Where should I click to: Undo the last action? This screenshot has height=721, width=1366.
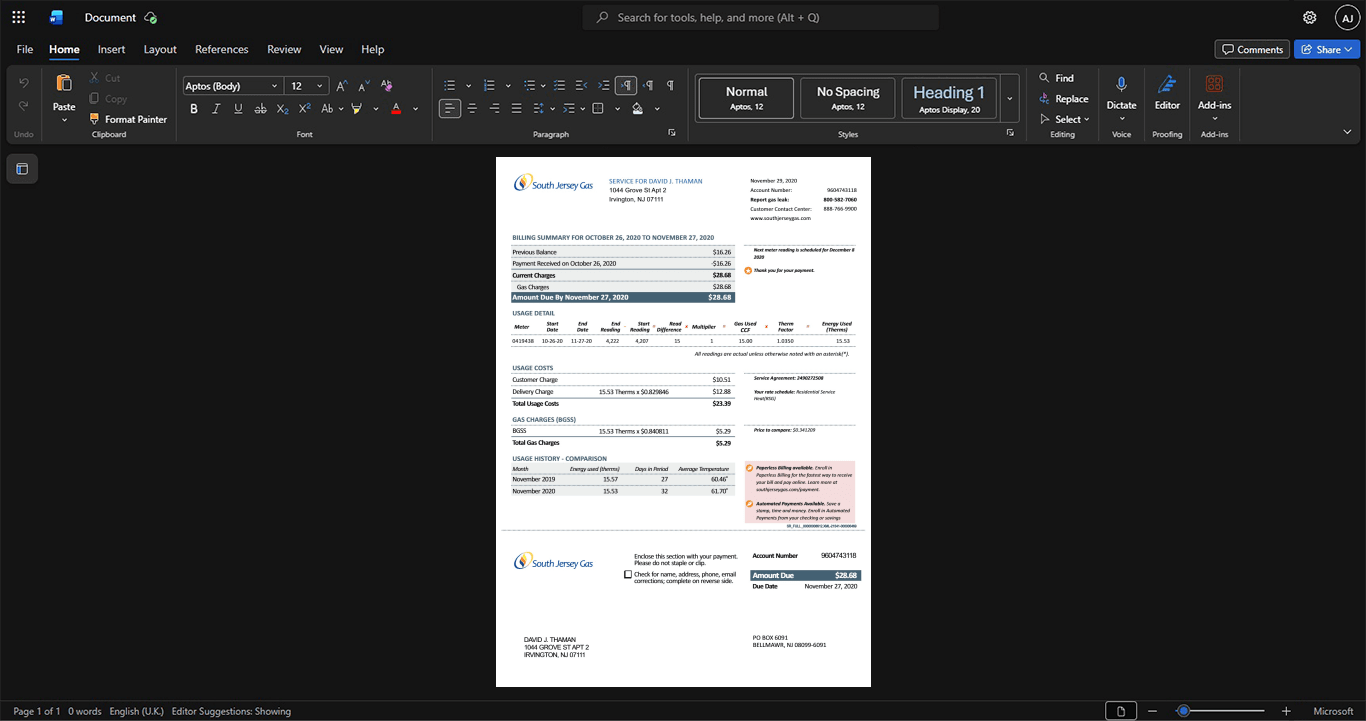pyautogui.click(x=24, y=83)
